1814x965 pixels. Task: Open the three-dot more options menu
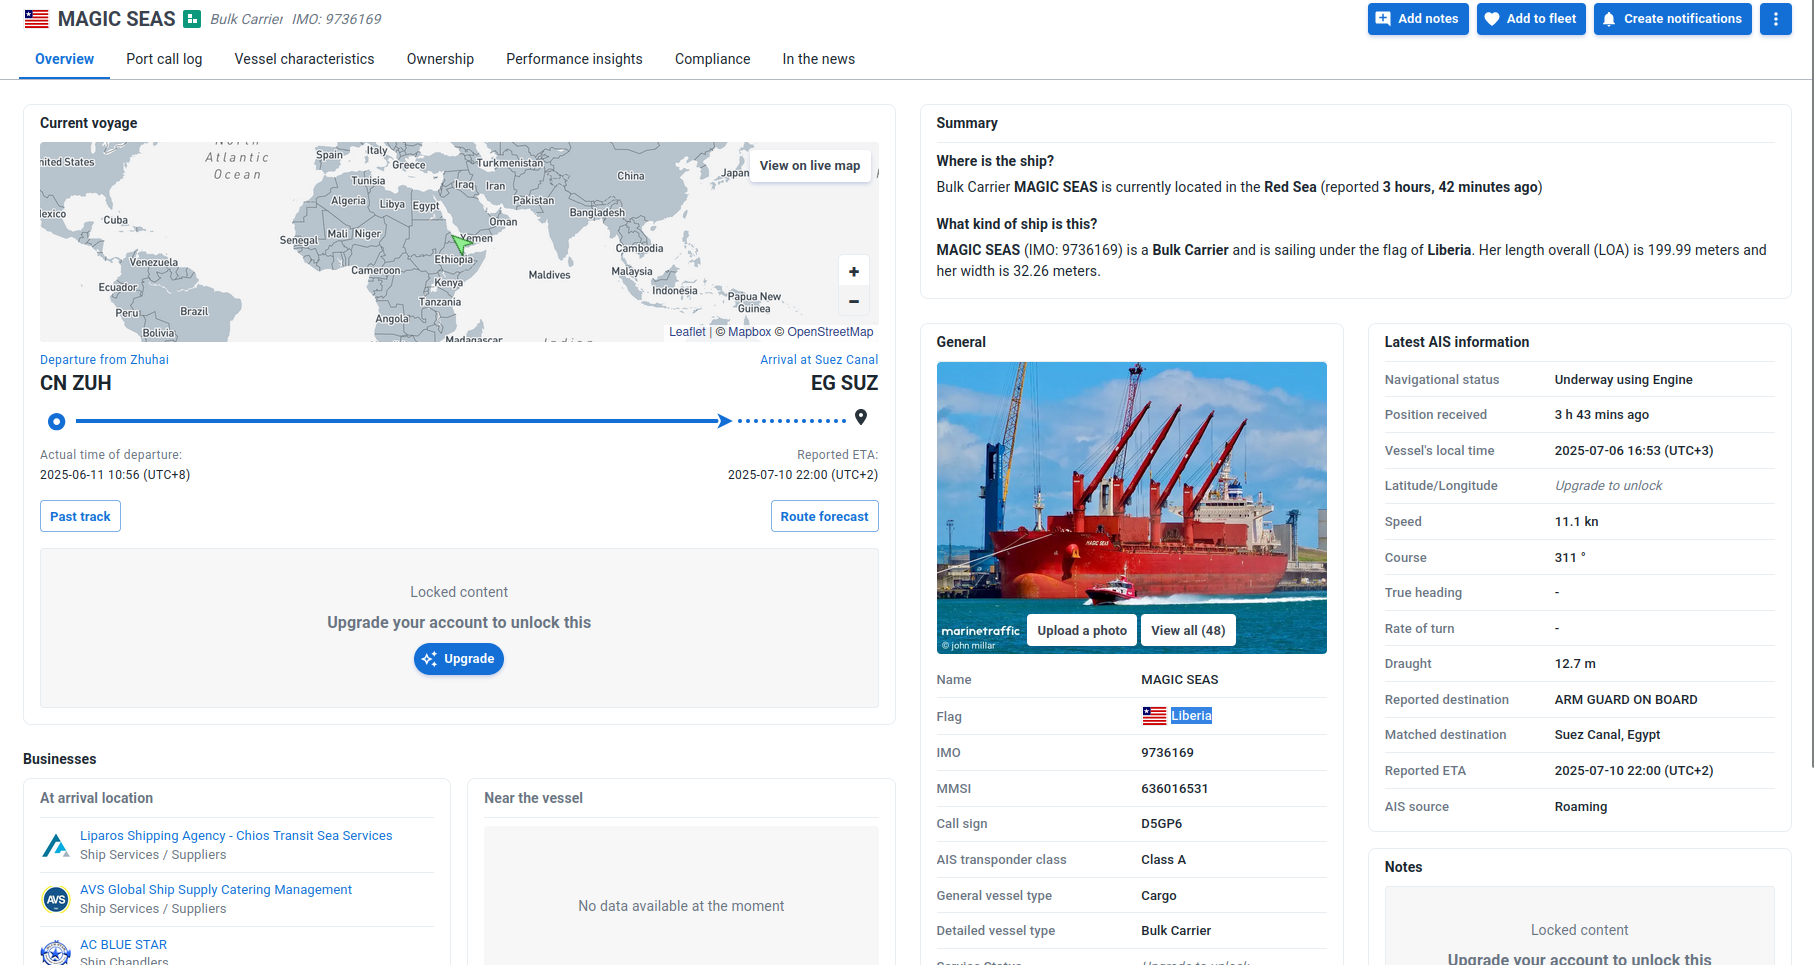(1775, 19)
